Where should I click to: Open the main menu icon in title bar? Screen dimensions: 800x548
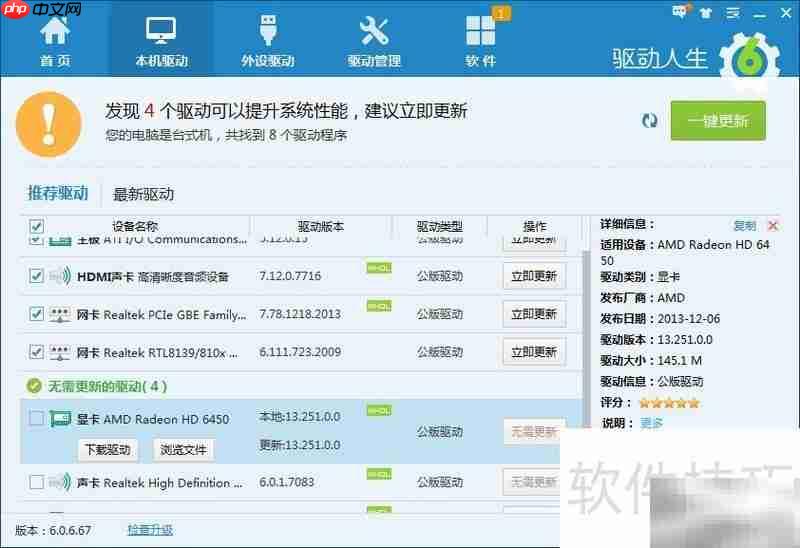(x=733, y=13)
